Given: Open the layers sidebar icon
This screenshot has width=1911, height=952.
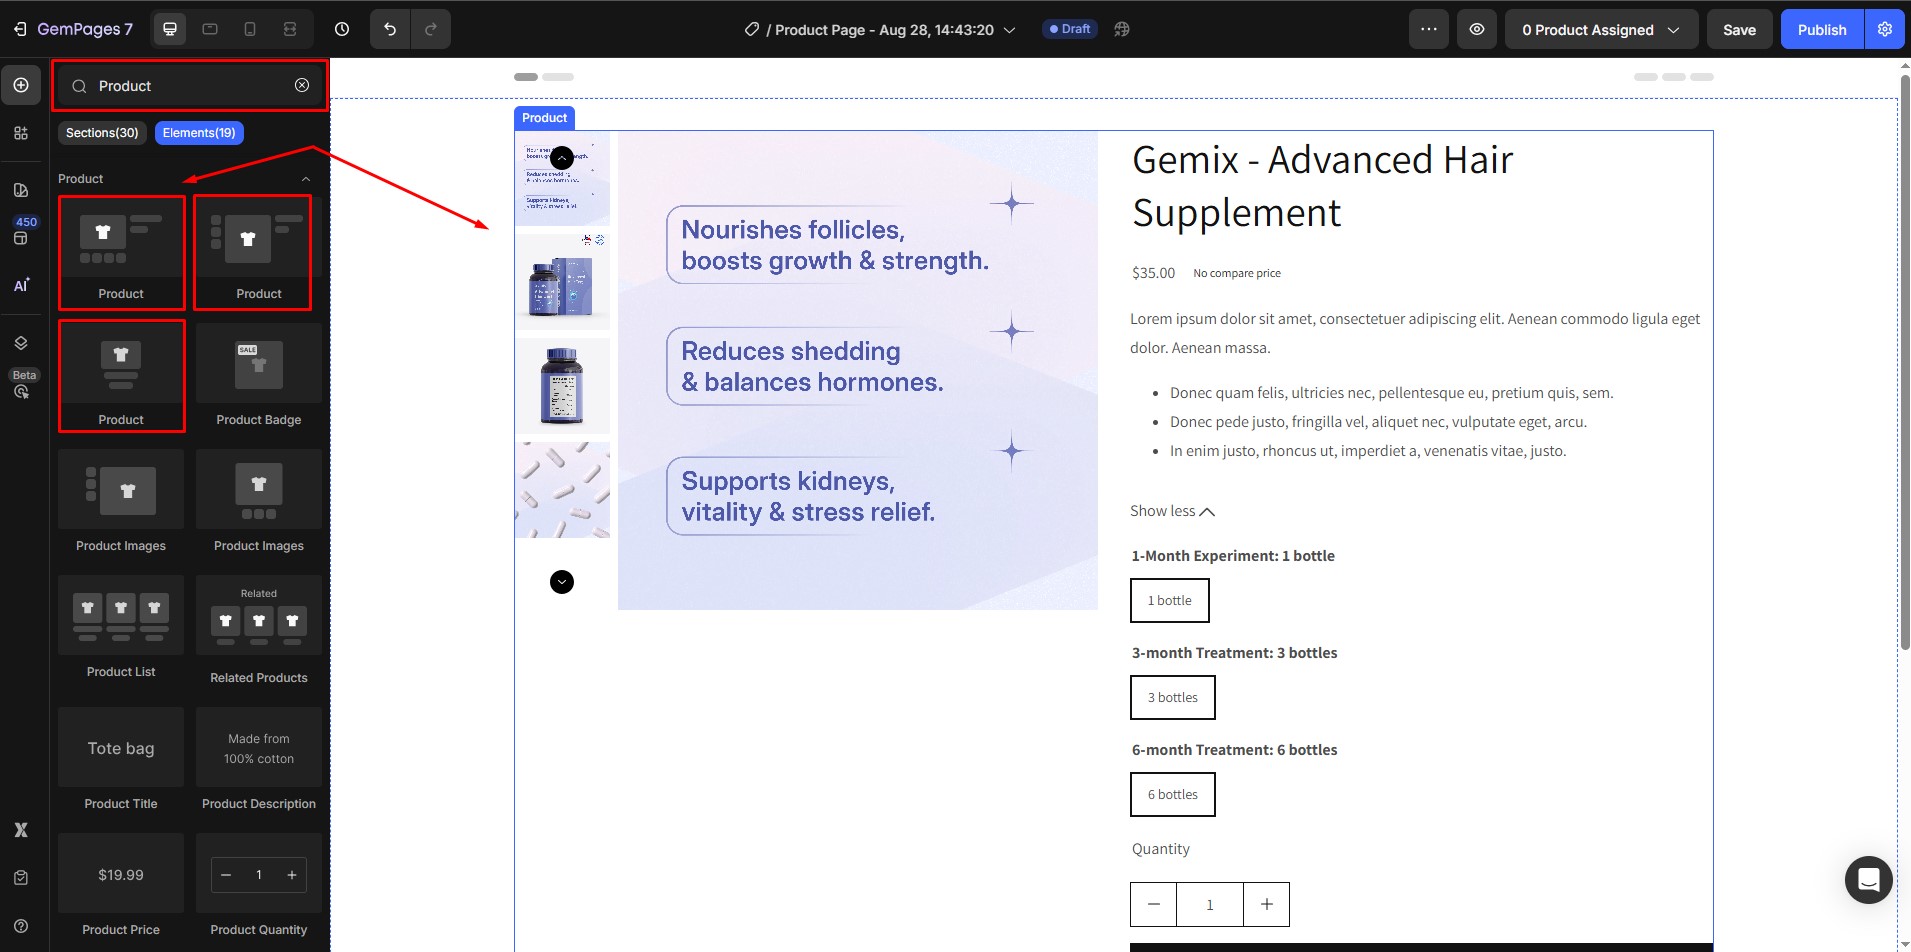Looking at the screenshot, I should pyautogui.click(x=21, y=342).
